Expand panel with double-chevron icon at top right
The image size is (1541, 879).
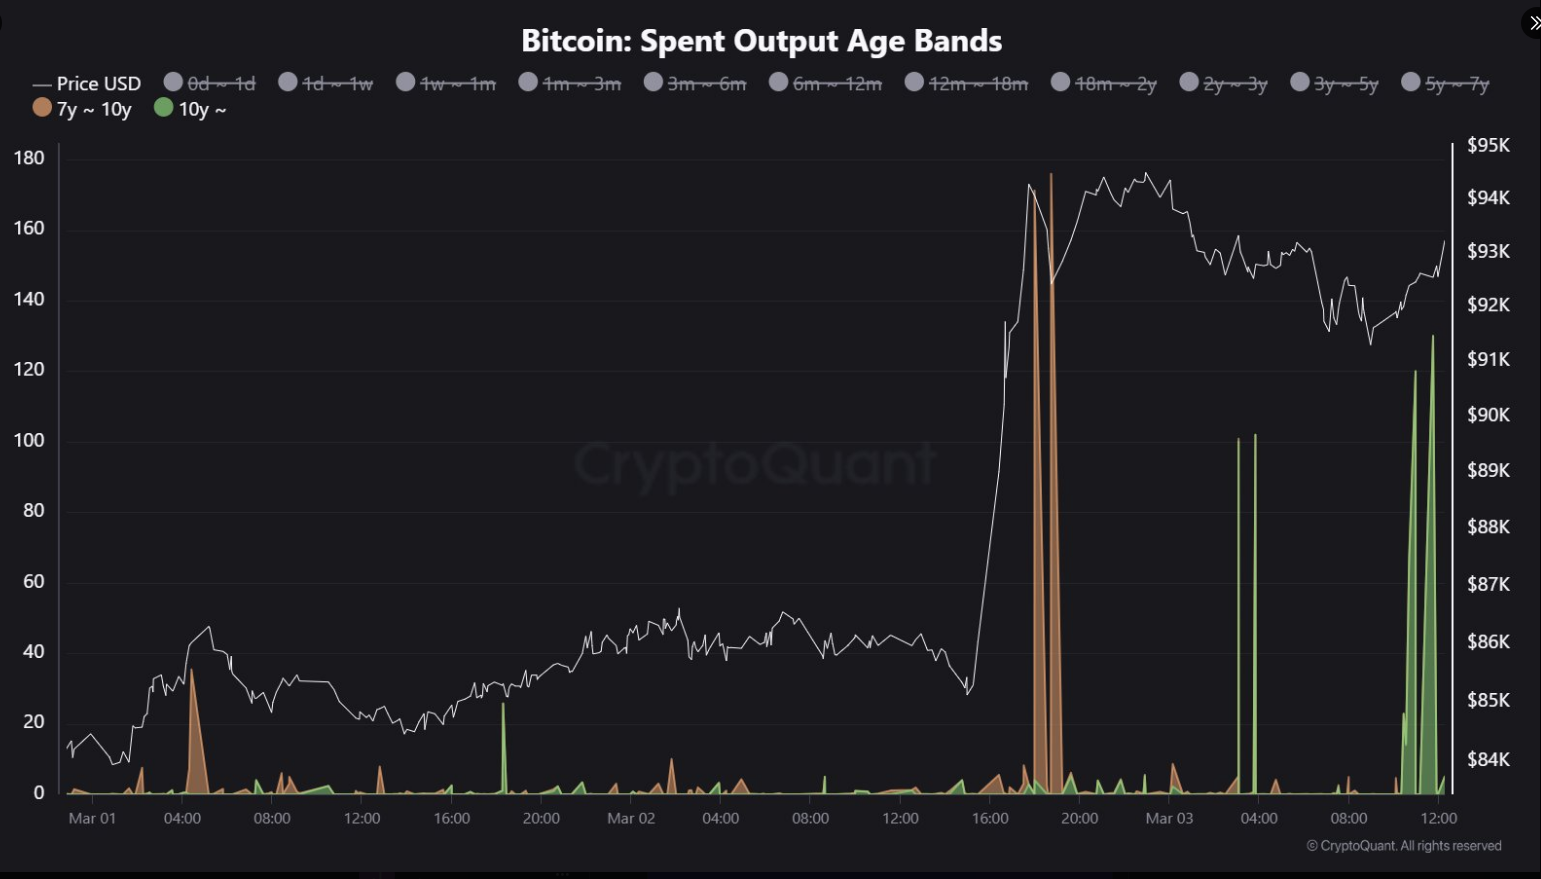(x=1533, y=23)
